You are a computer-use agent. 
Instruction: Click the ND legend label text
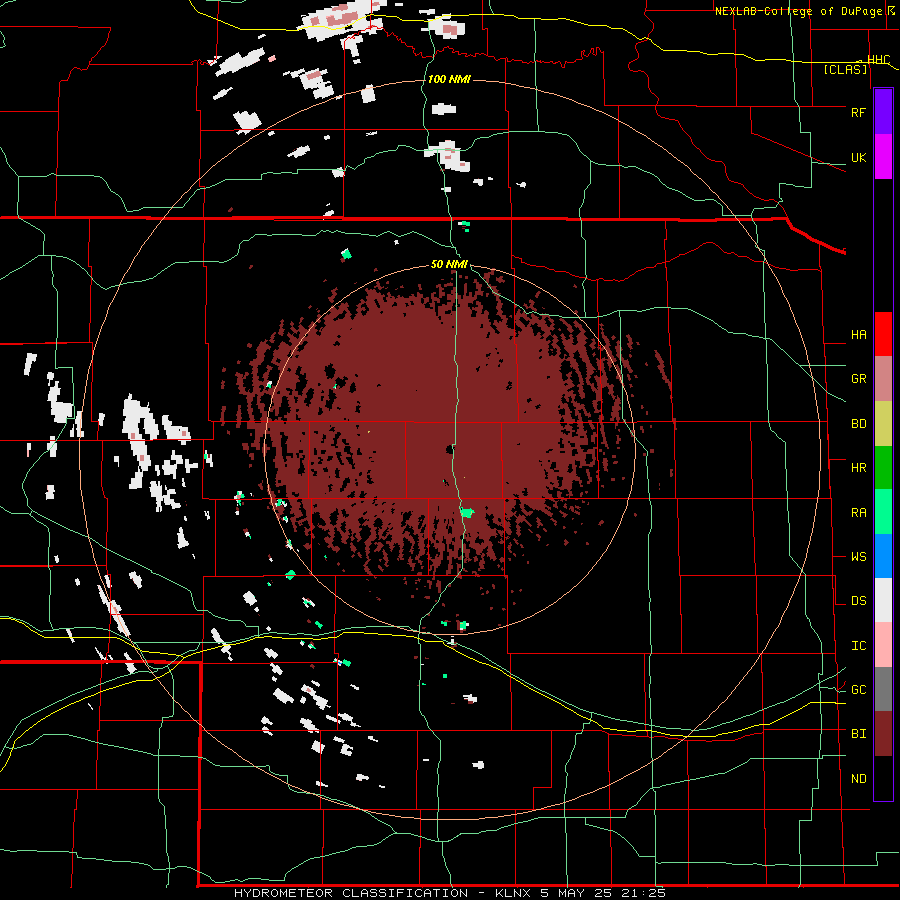click(x=858, y=778)
